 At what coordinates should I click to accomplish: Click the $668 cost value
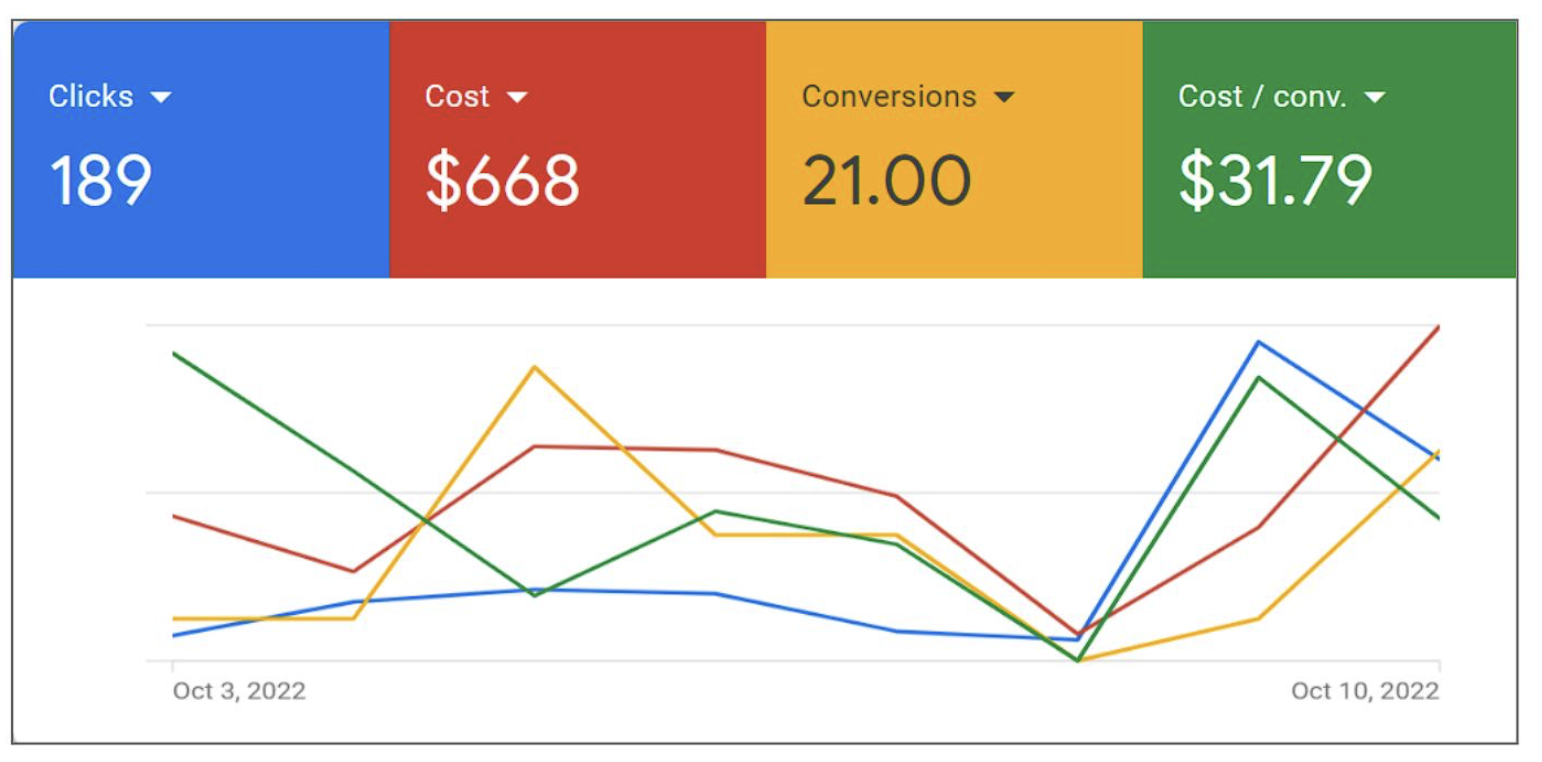[x=502, y=181]
